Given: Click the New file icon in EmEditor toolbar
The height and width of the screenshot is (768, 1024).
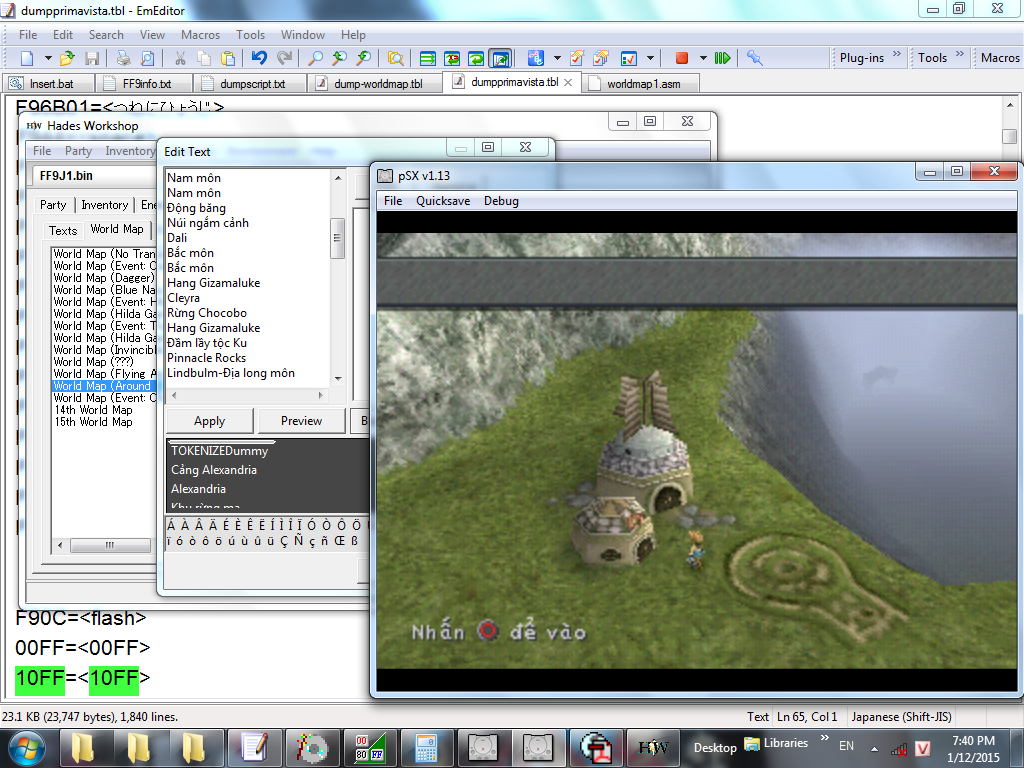Looking at the screenshot, I should (x=27, y=58).
